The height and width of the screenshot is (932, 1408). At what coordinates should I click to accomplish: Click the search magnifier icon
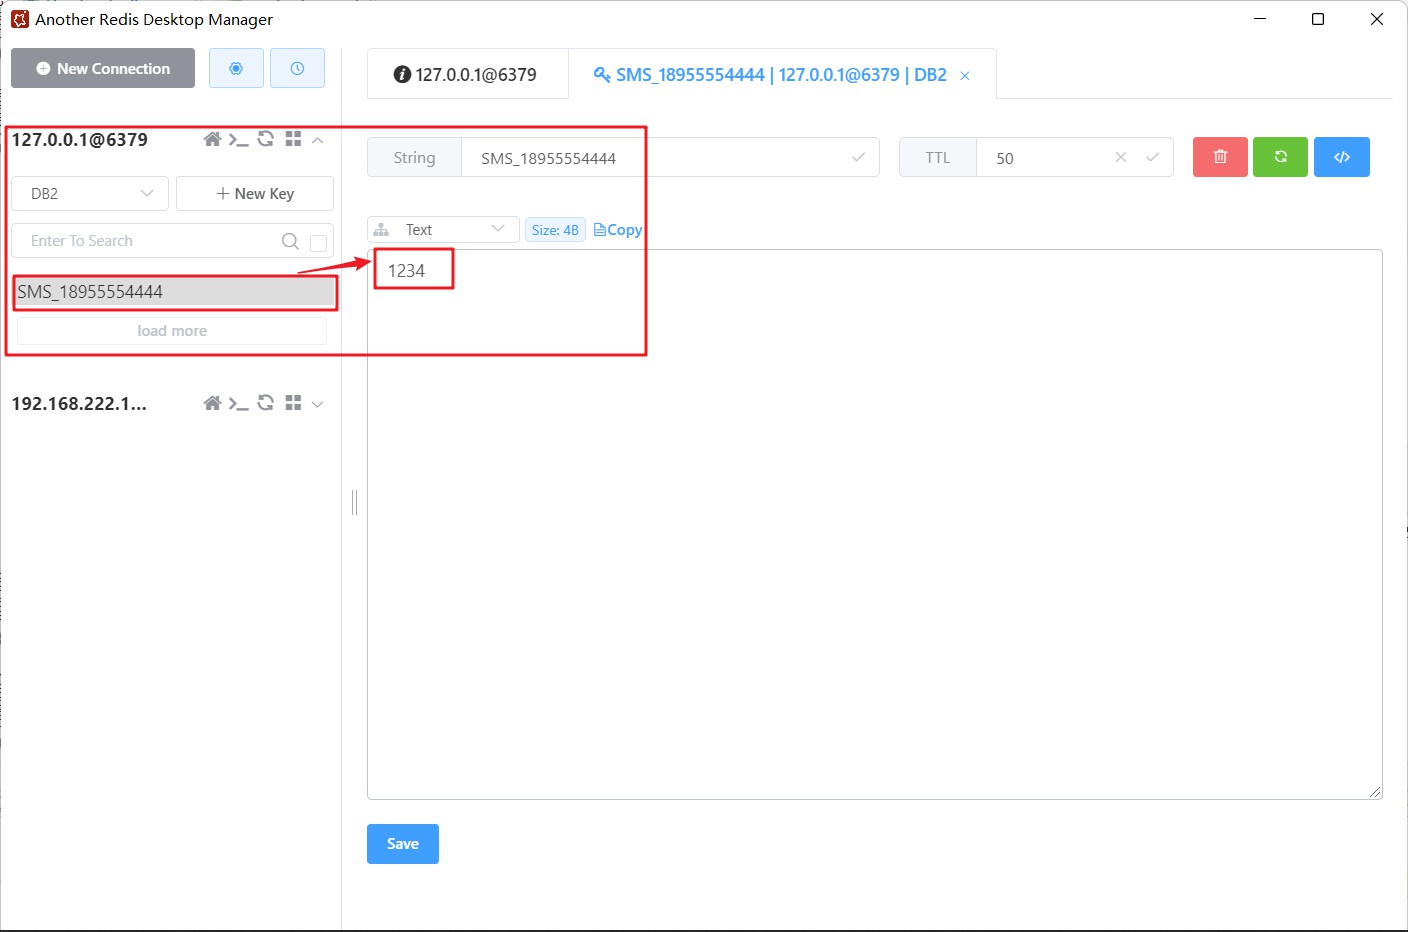coord(290,241)
